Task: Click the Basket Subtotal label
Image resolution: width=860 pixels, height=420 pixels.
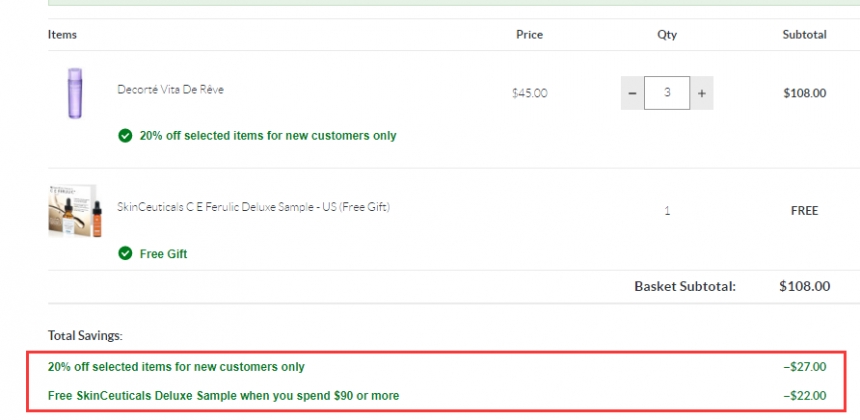Action: point(685,286)
